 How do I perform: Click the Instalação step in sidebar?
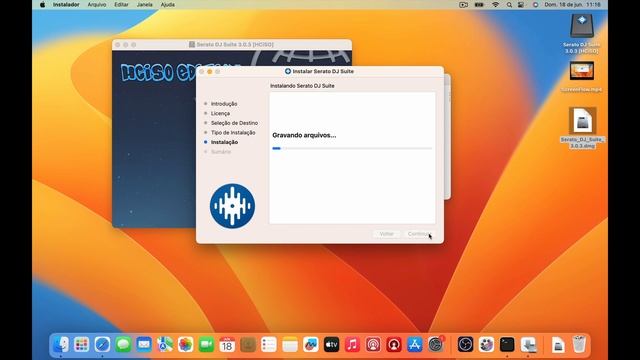[224, 142]
